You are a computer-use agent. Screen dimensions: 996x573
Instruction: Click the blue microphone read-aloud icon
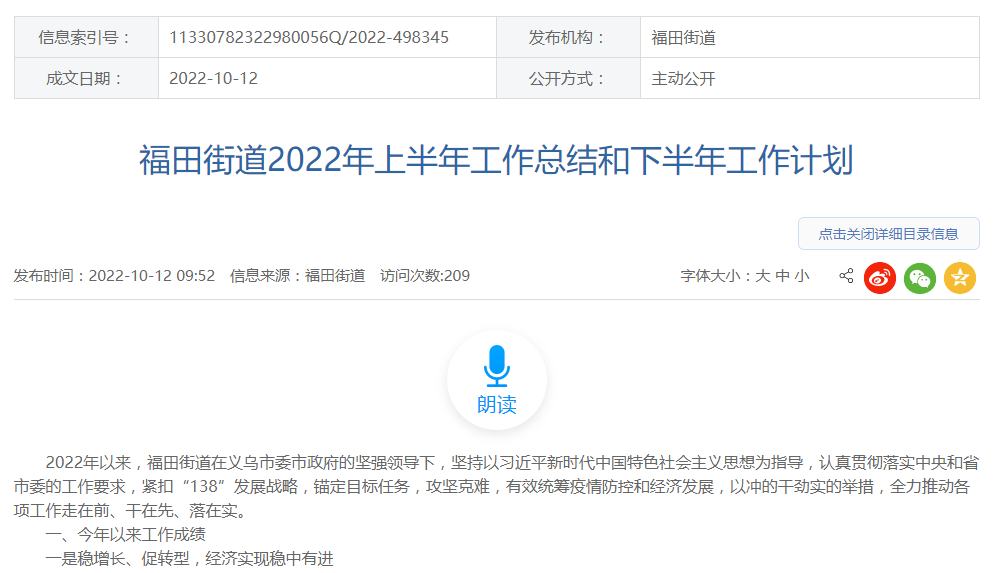pyautogui.click(x=497, y=367)
